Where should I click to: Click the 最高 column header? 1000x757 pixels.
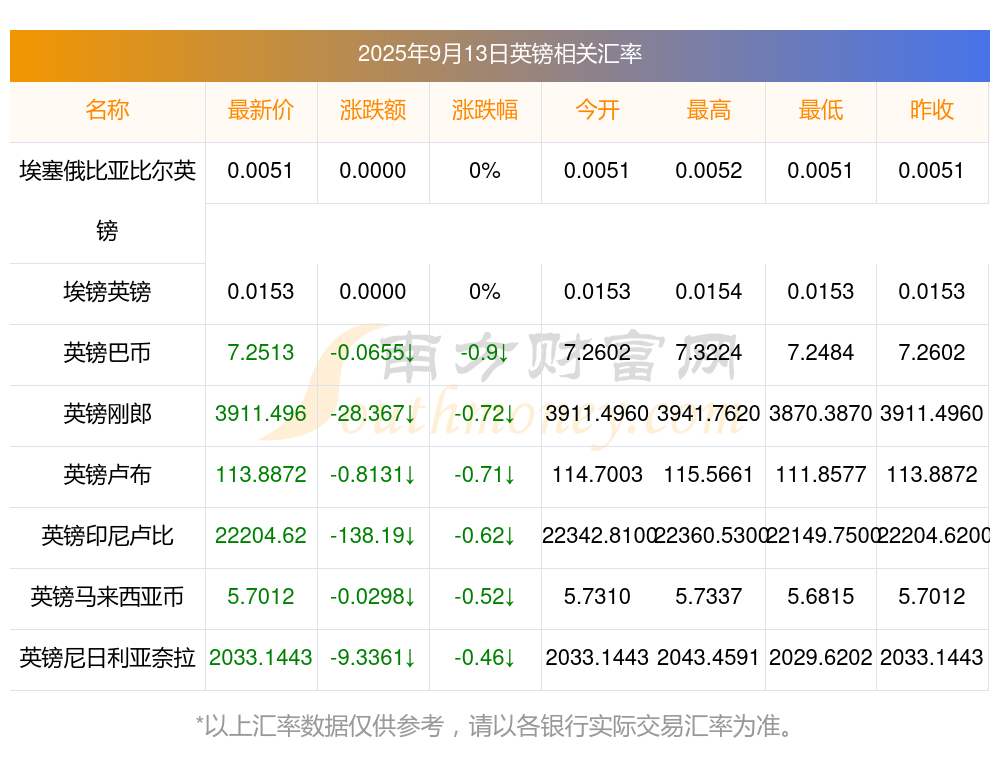709,110
